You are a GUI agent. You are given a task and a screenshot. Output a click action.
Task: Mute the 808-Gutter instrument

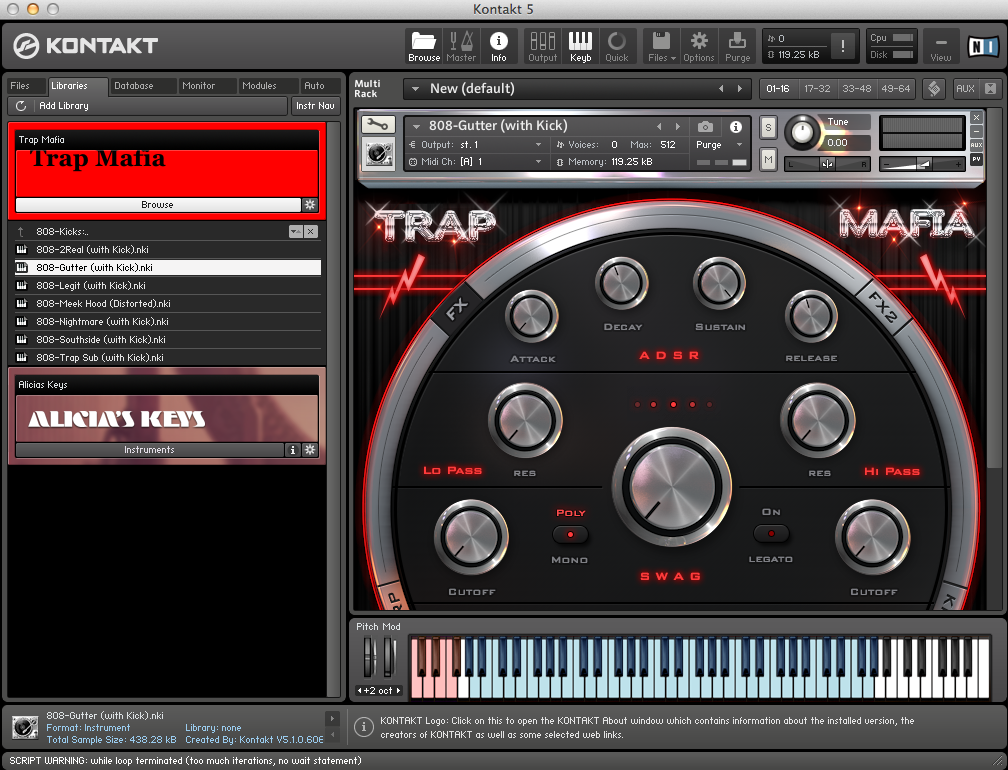point(768,159)
